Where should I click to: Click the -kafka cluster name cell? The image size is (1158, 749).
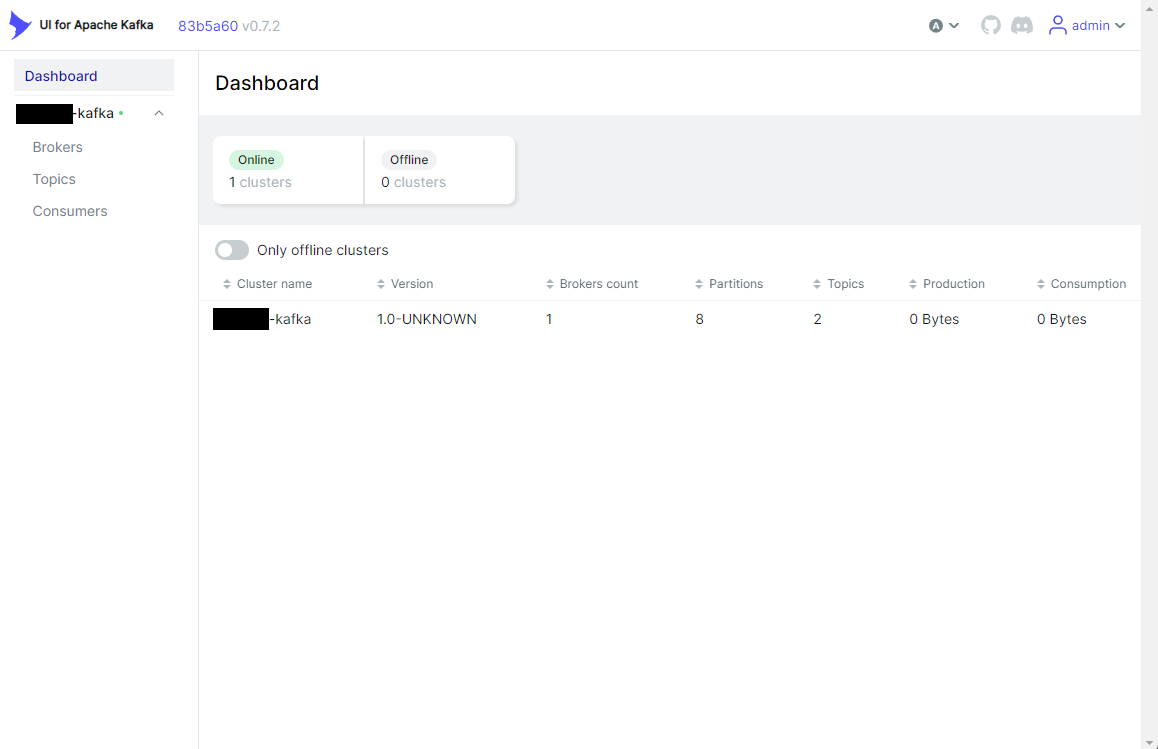tap(262, 319)
